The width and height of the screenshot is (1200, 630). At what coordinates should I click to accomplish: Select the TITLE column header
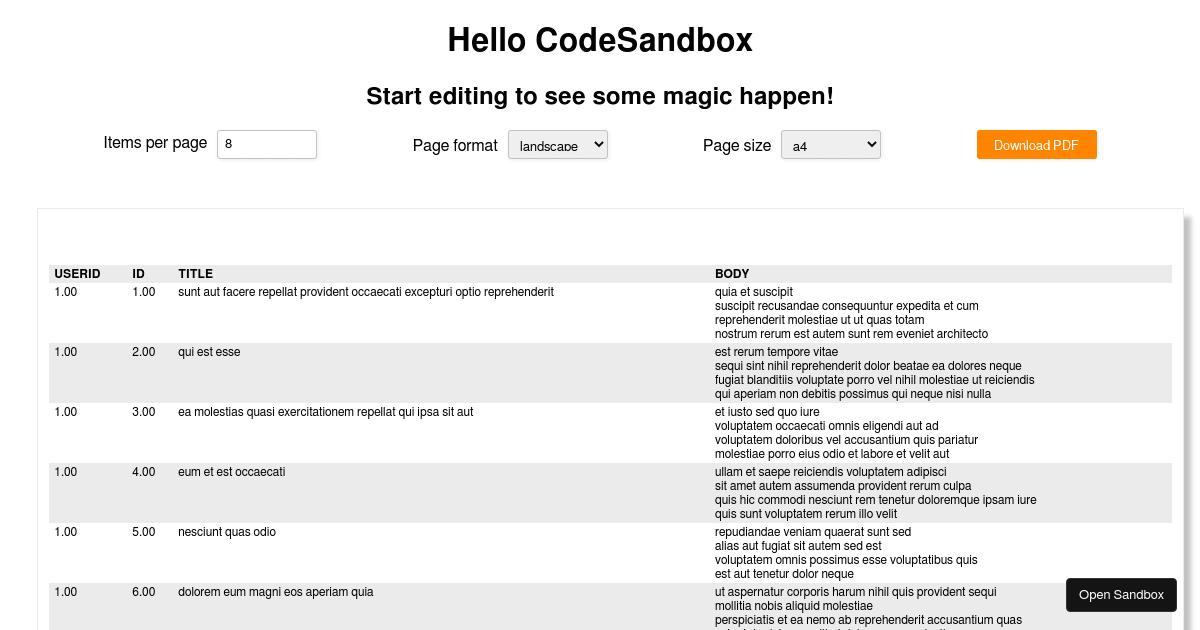(x=195, y=273)
